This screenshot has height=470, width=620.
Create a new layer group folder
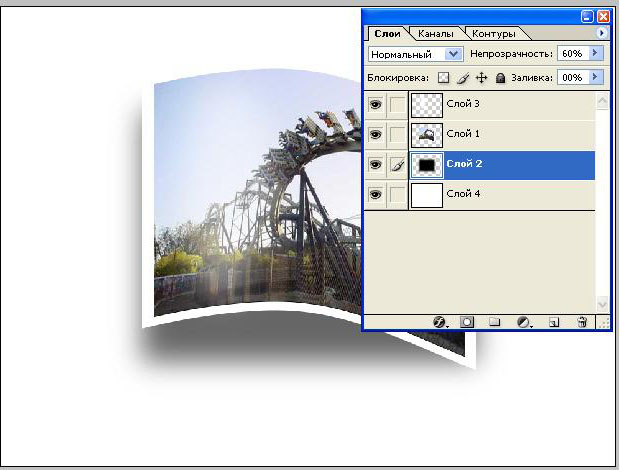click(x=493, y=322)
